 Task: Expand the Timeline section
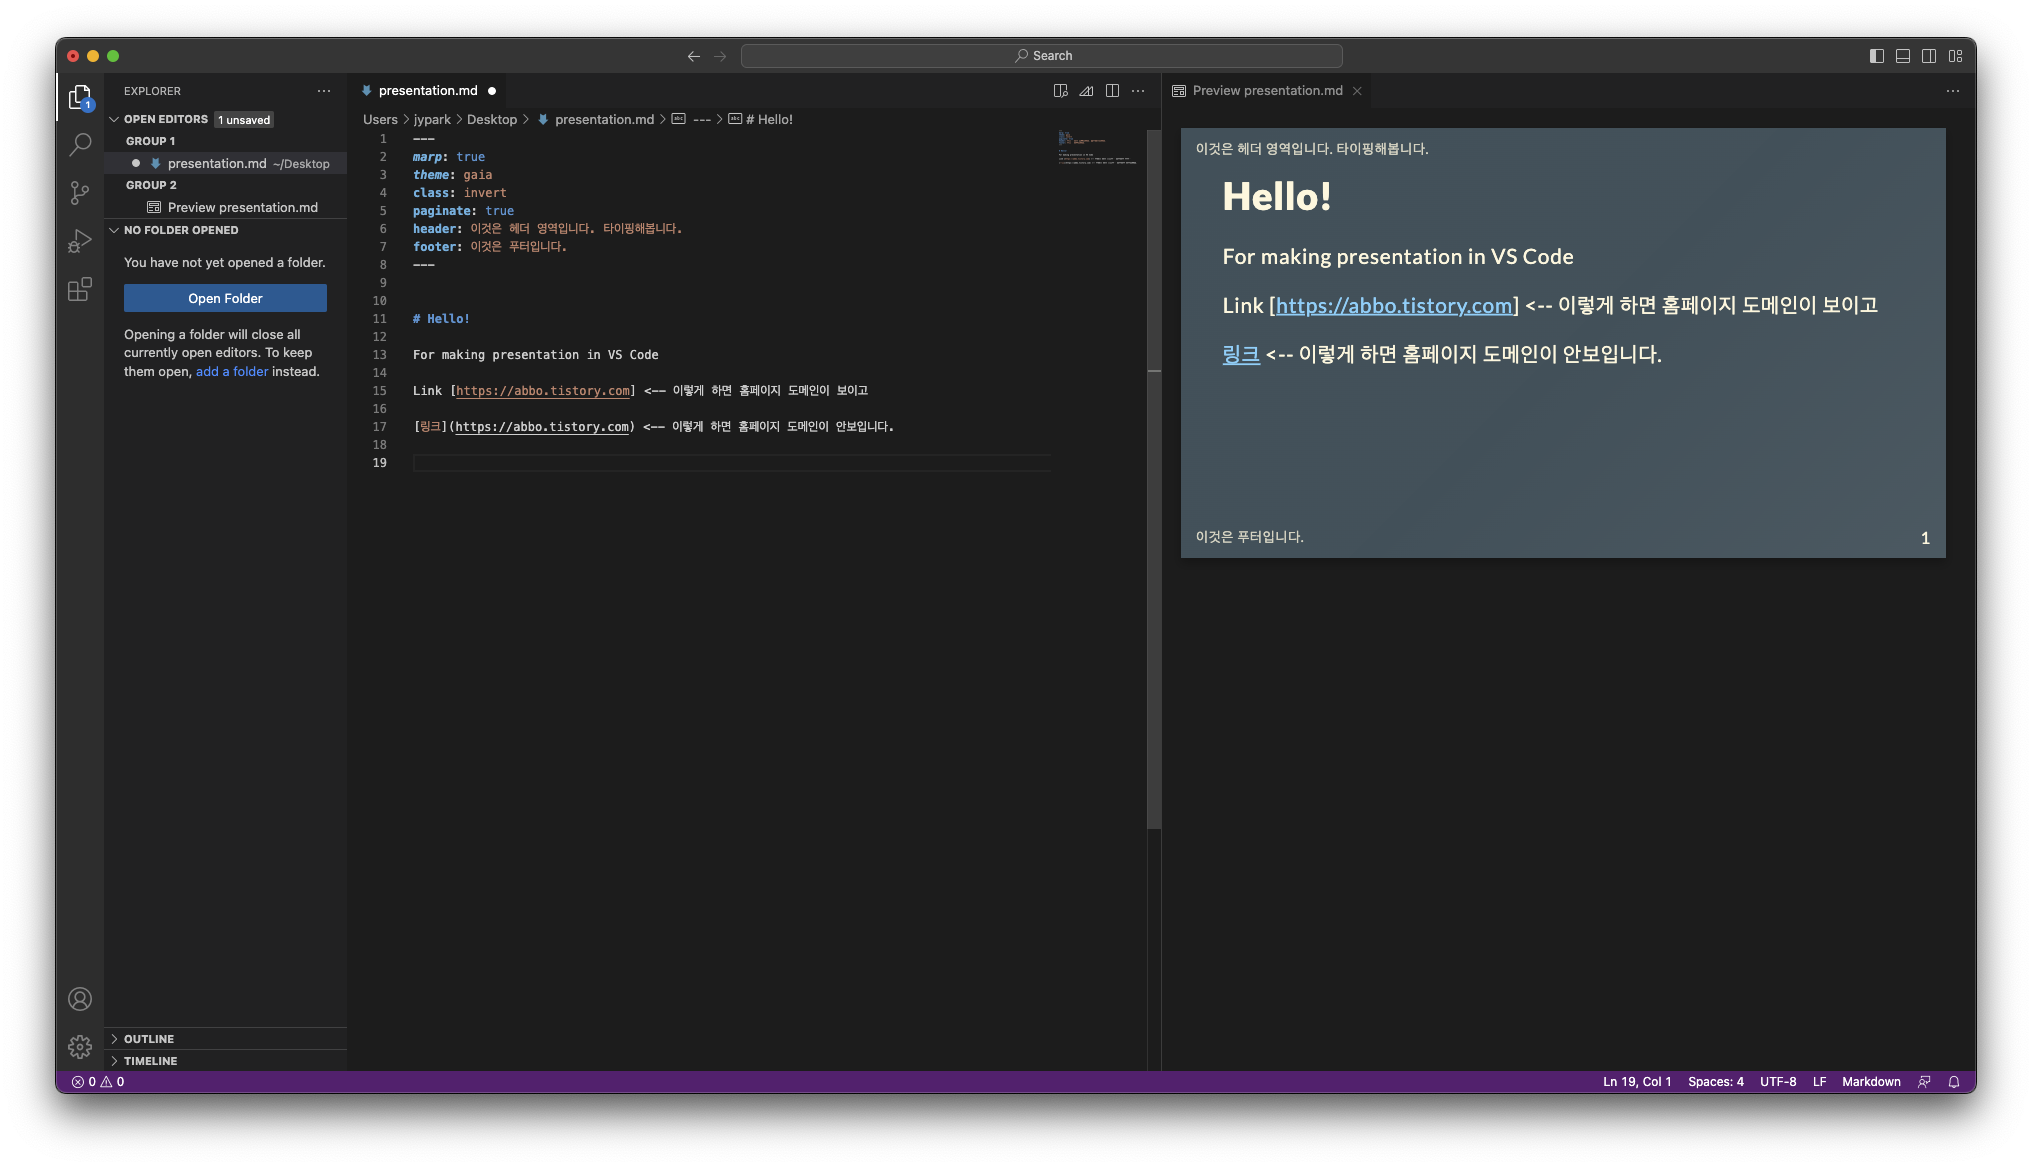click(x=150, y=1061)
